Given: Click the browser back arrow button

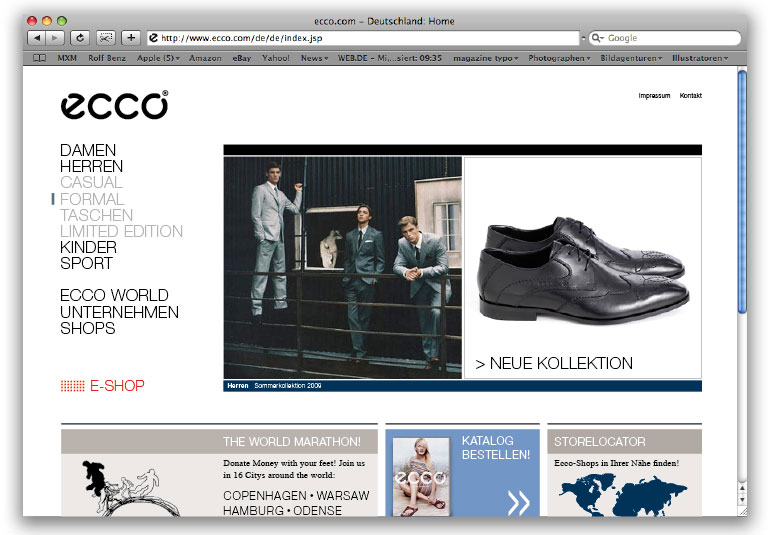Looking at the screenshot, I should click(36, 38).
